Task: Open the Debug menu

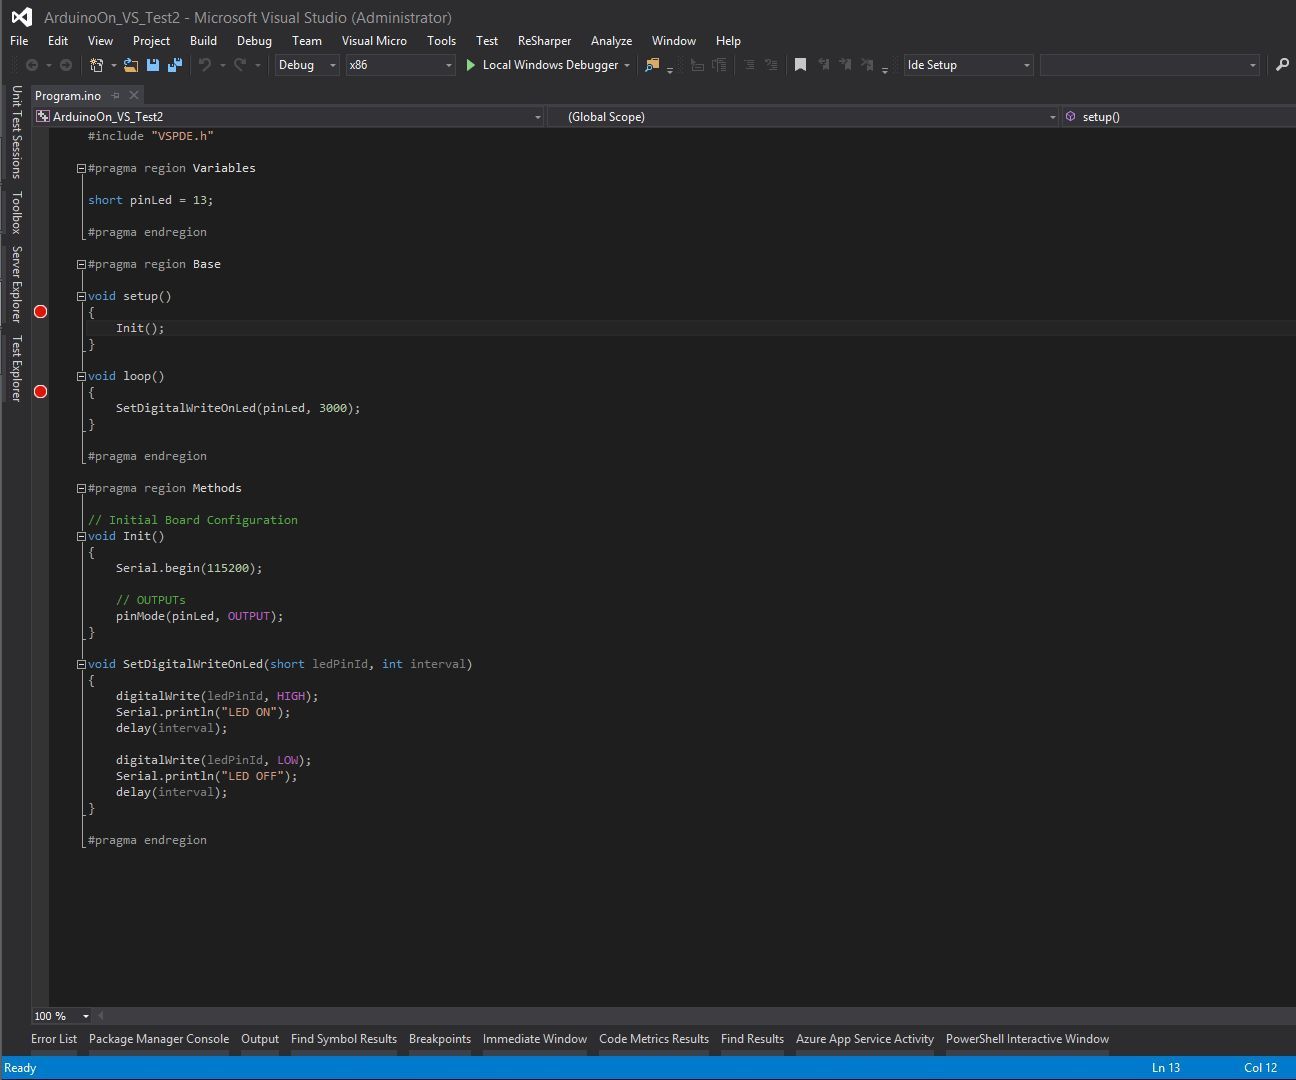Action: [x=254, y=41]
